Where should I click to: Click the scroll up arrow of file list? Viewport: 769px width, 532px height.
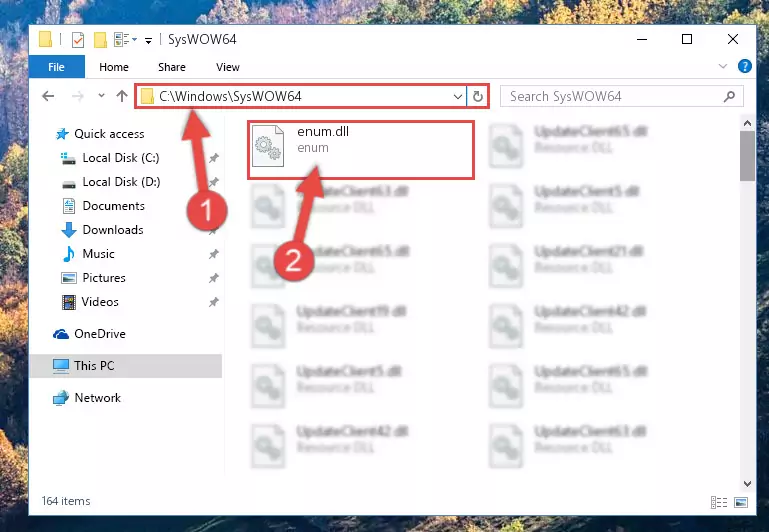[747, 123]
